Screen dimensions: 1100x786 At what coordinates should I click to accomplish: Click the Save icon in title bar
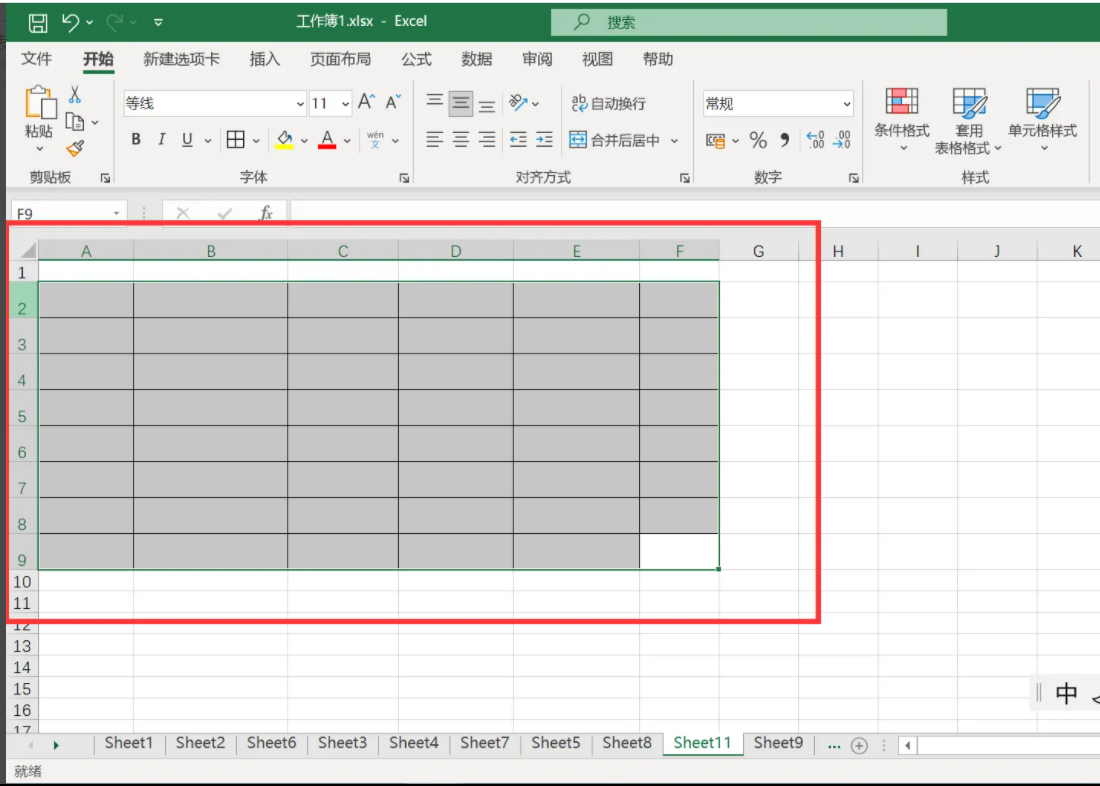37,22
